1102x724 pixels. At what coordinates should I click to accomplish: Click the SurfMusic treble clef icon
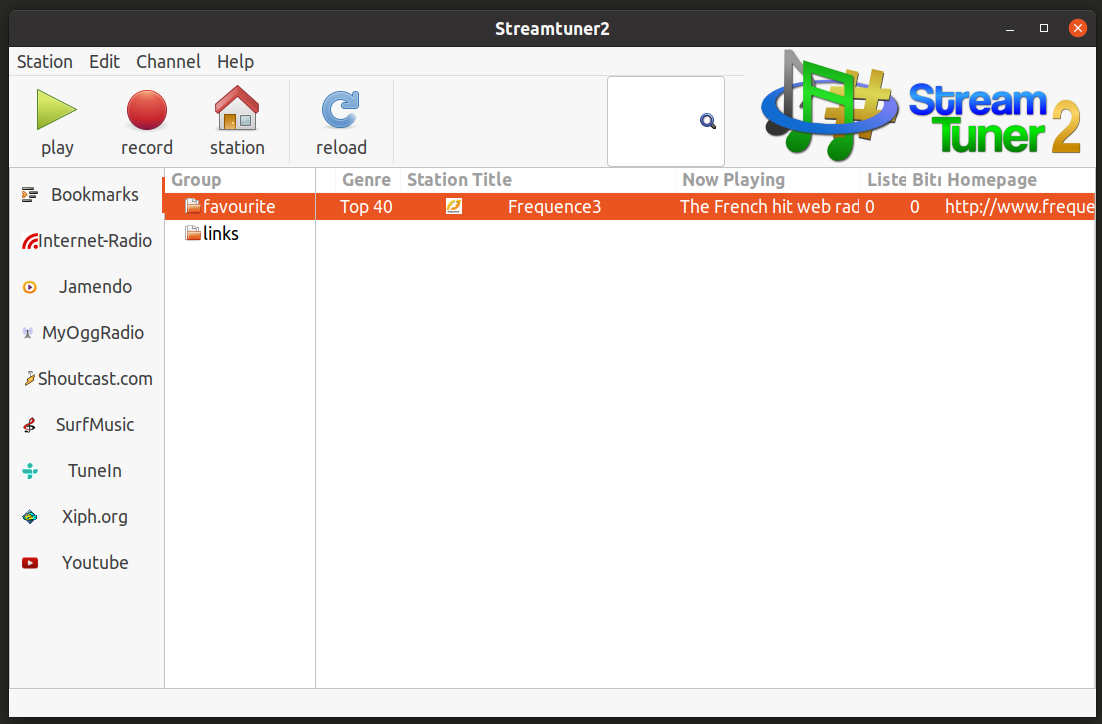click(x=30, y=425)
